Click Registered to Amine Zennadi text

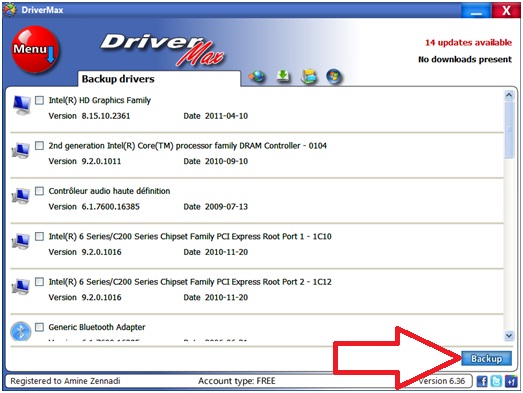65,381
